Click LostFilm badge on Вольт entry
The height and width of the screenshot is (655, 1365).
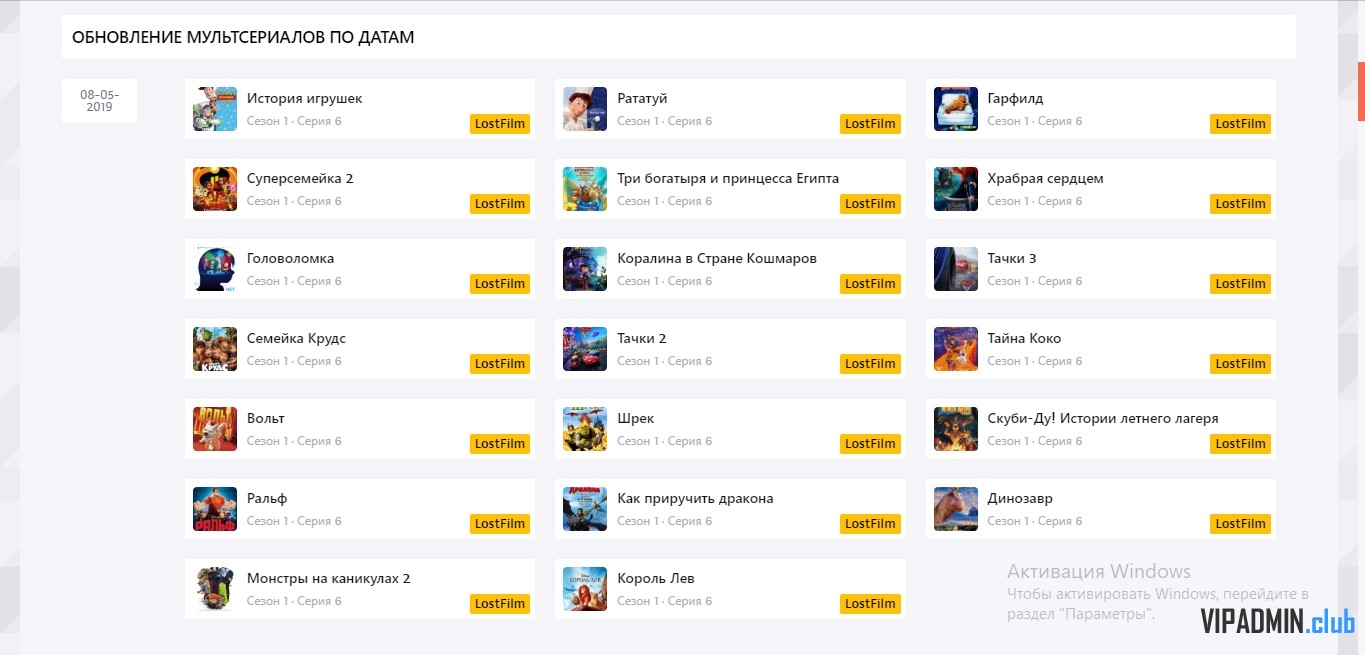(x=500, y=444)
